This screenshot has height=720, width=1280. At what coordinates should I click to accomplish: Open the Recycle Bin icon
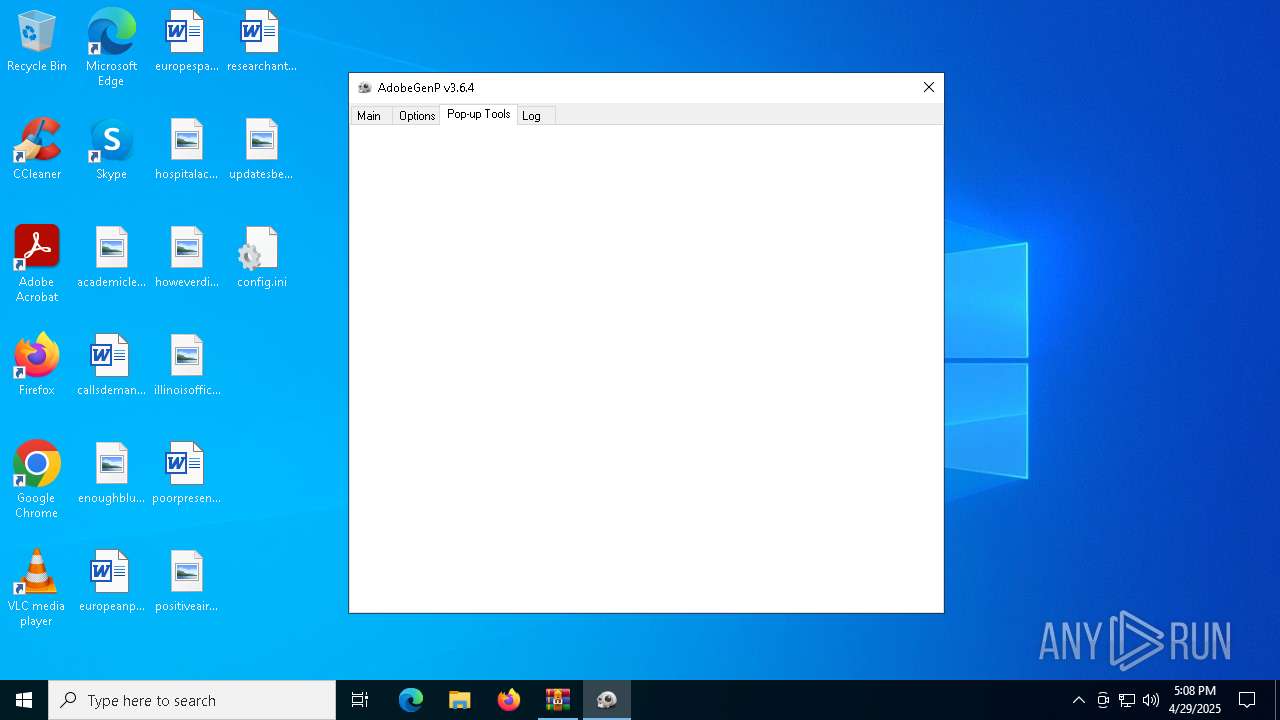coord(37,42)
